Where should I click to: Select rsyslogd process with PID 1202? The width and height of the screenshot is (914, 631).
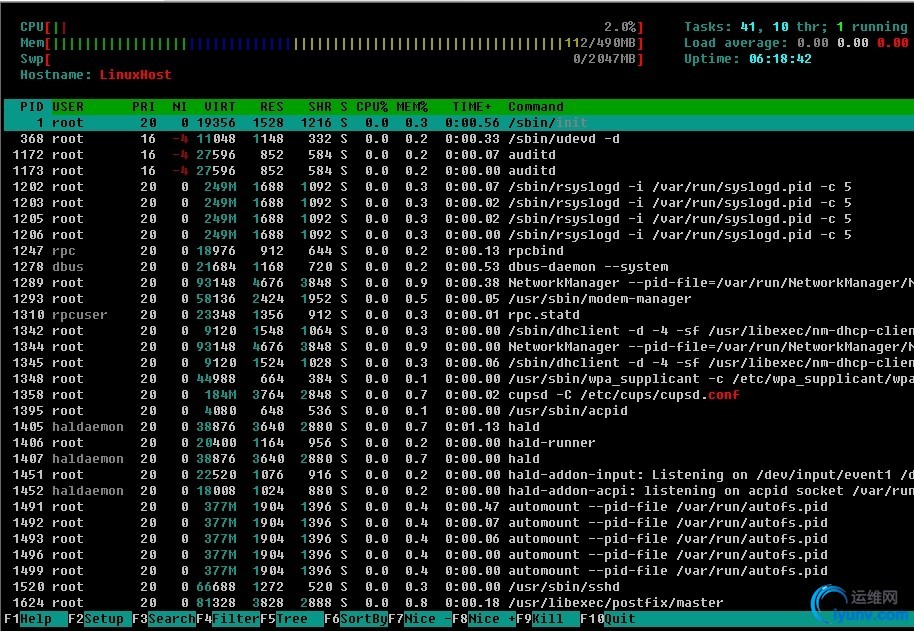[x=459, y=187]
